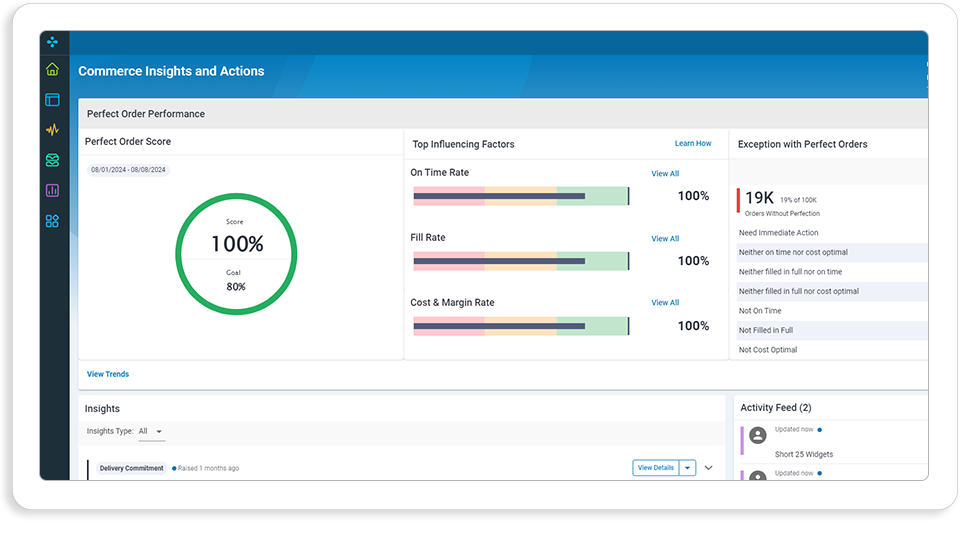This screenshot has width=960, height=540.
Task: Click the On Time Rate progress bar
Action: click(x=521, y=196)
